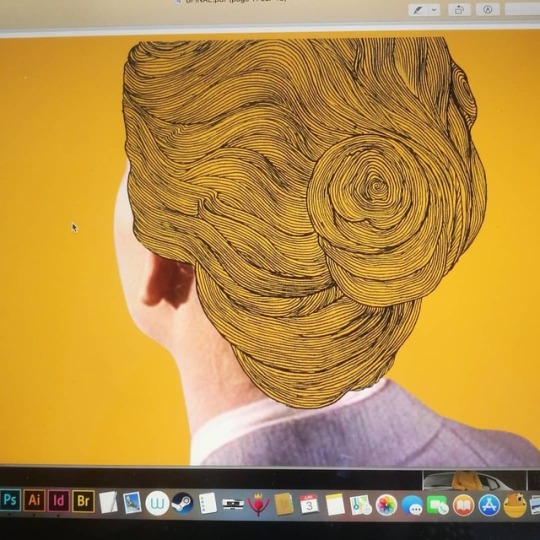Open the printer icon in the dock

pos(233,505)
